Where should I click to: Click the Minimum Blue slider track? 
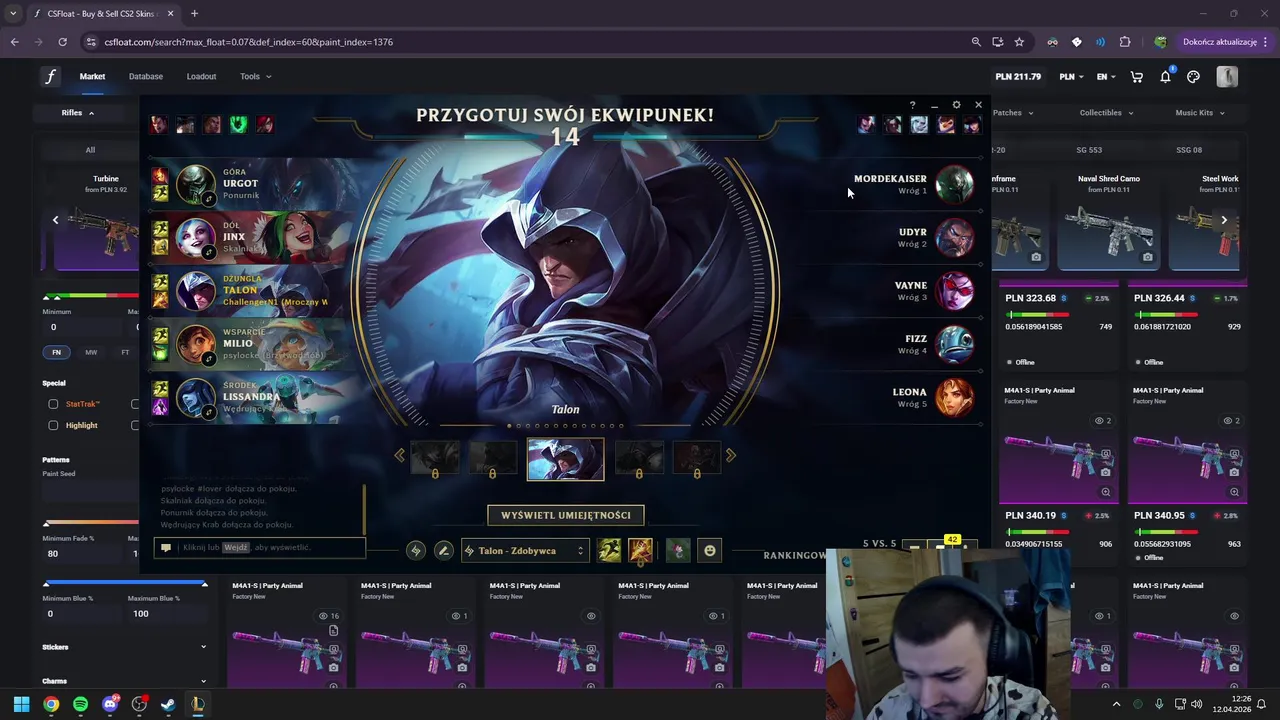click(125, 583)
